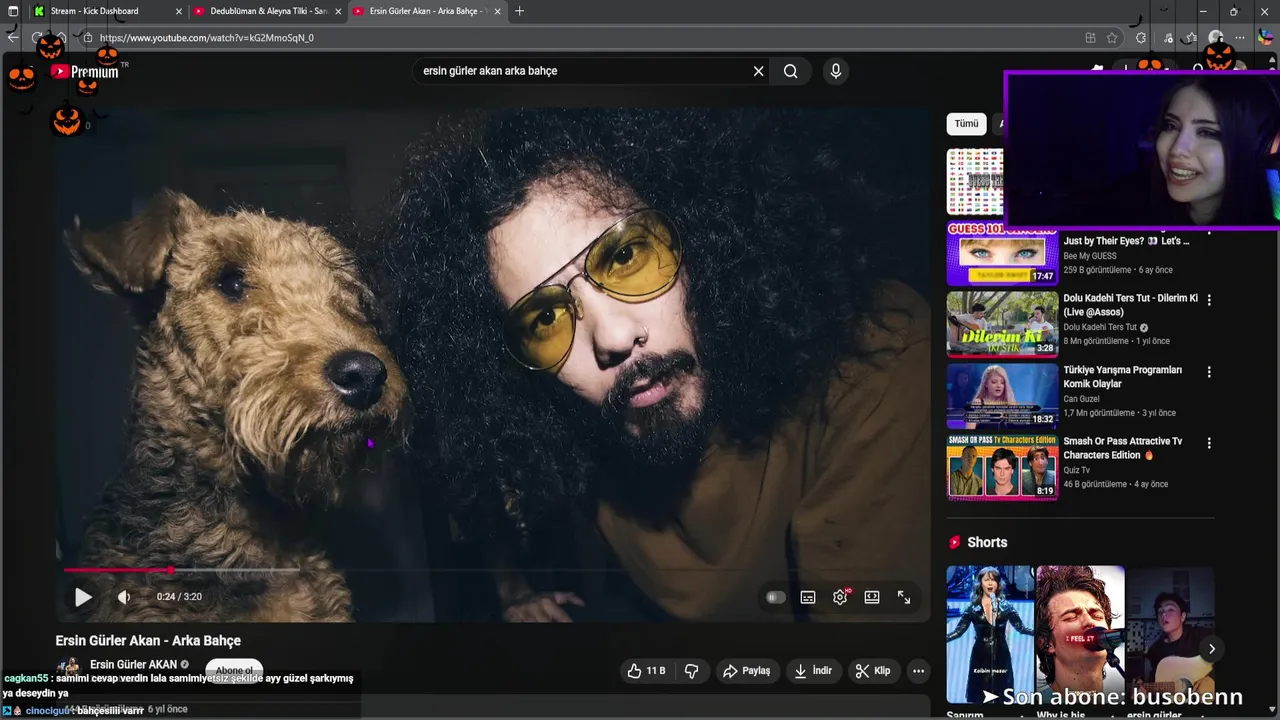Image resolution: width=1280 pixels, height=720 pixels.
Task: Seek on the red video progress bar
Action: click(116, 570)
